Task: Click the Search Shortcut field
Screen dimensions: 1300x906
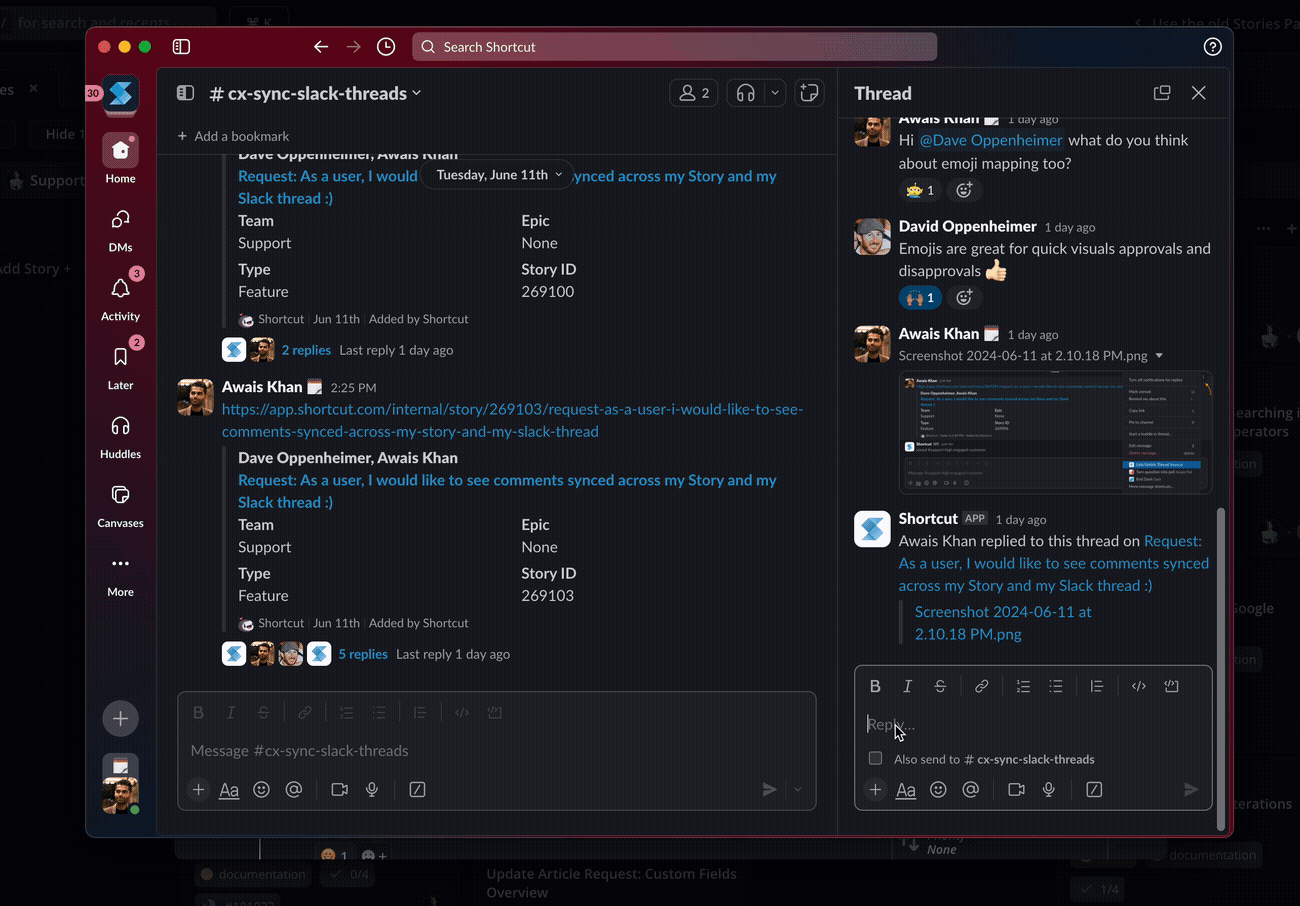Action: click(x=674, y=46)
